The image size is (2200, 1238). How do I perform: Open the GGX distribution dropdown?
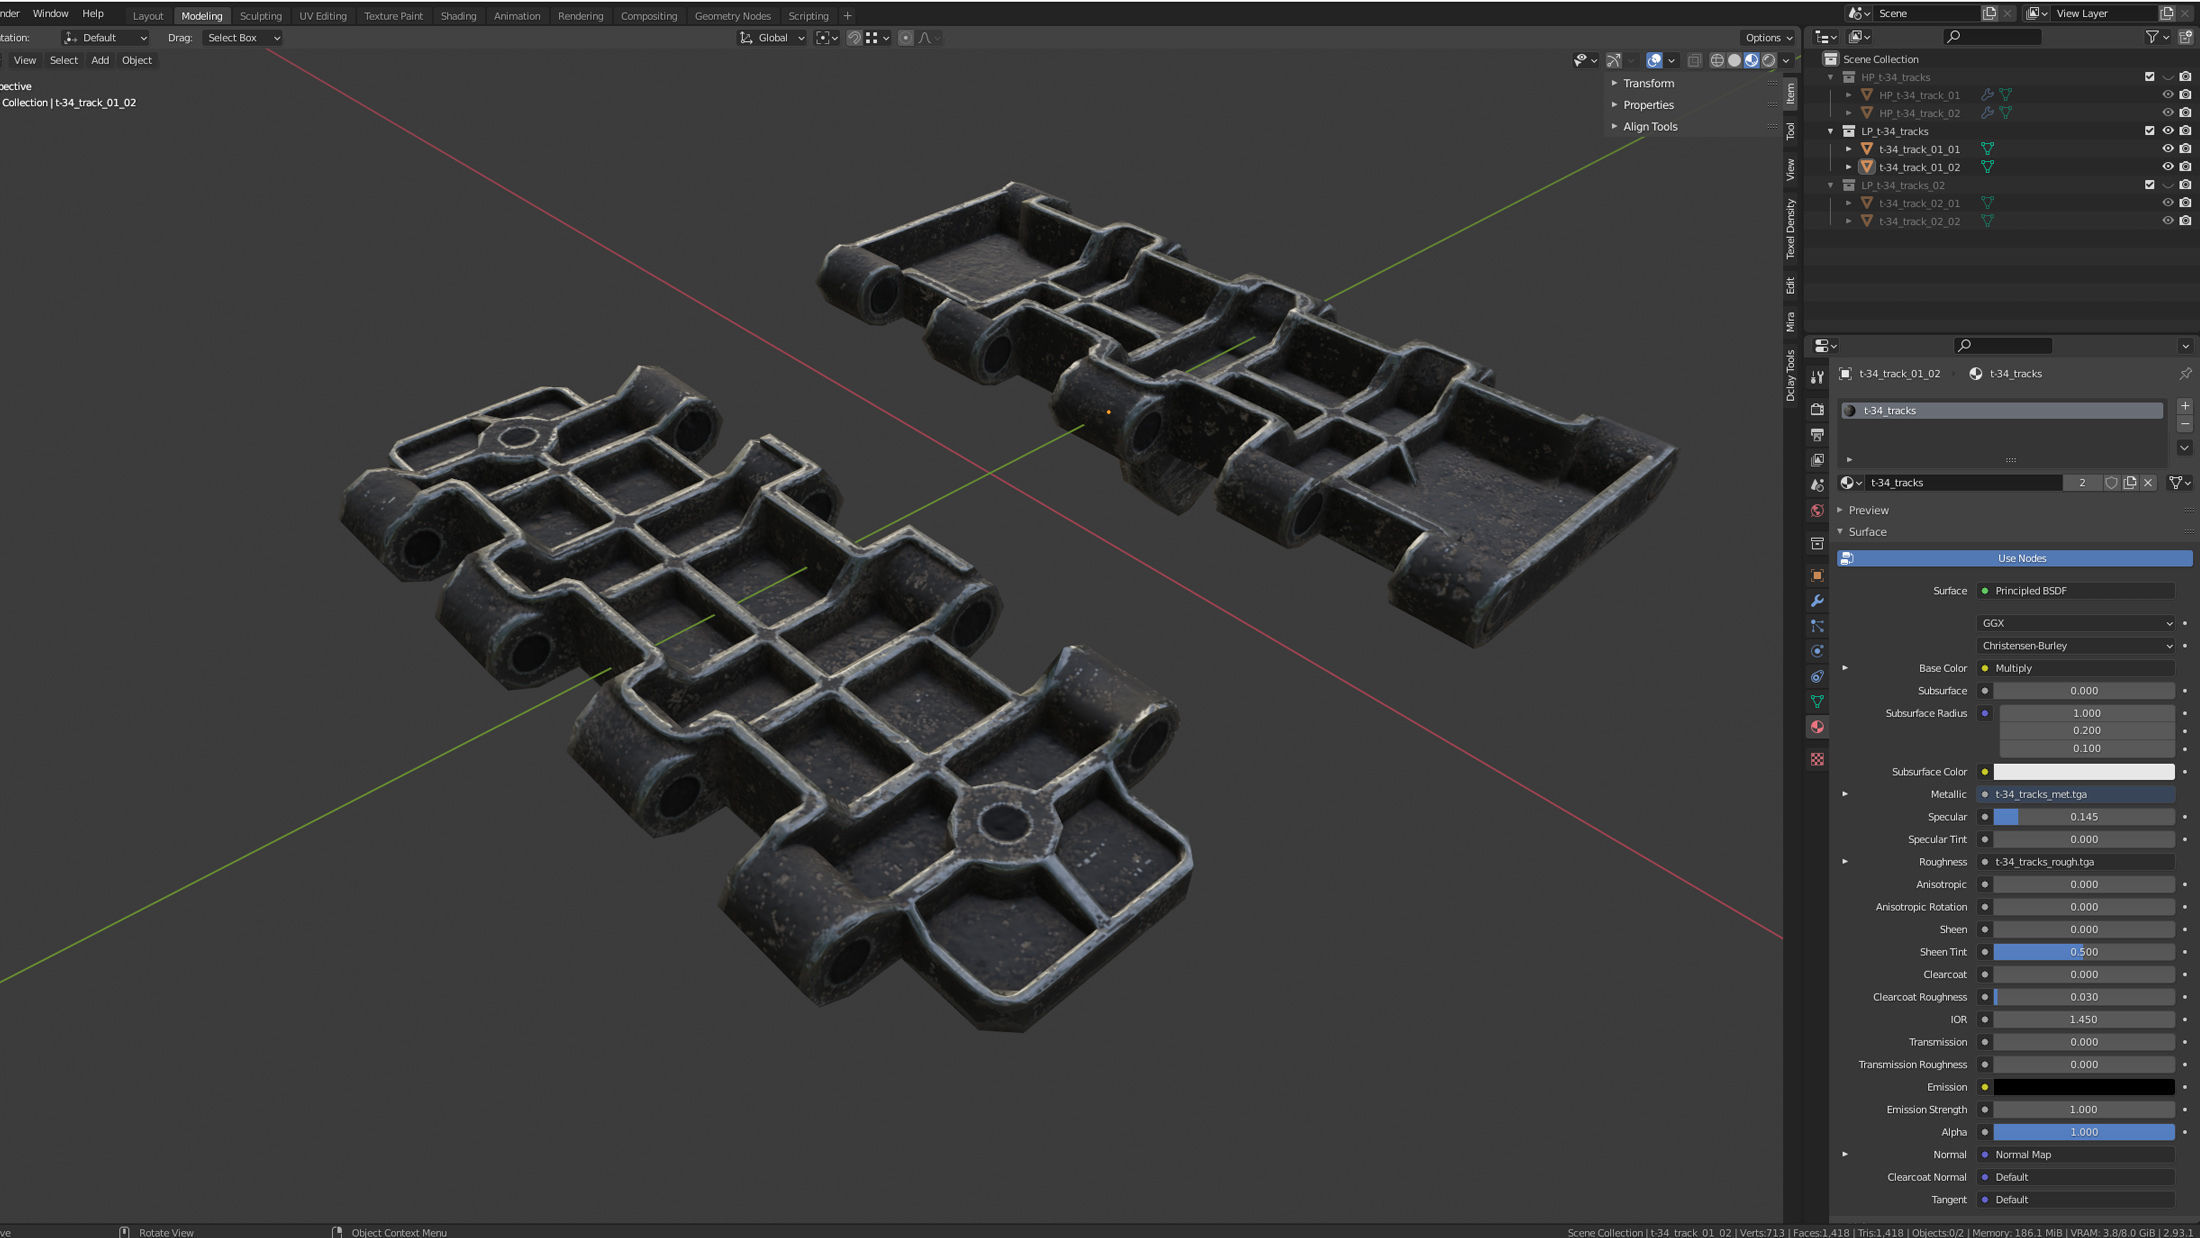pyautogui.click(x=2076, y=623)
